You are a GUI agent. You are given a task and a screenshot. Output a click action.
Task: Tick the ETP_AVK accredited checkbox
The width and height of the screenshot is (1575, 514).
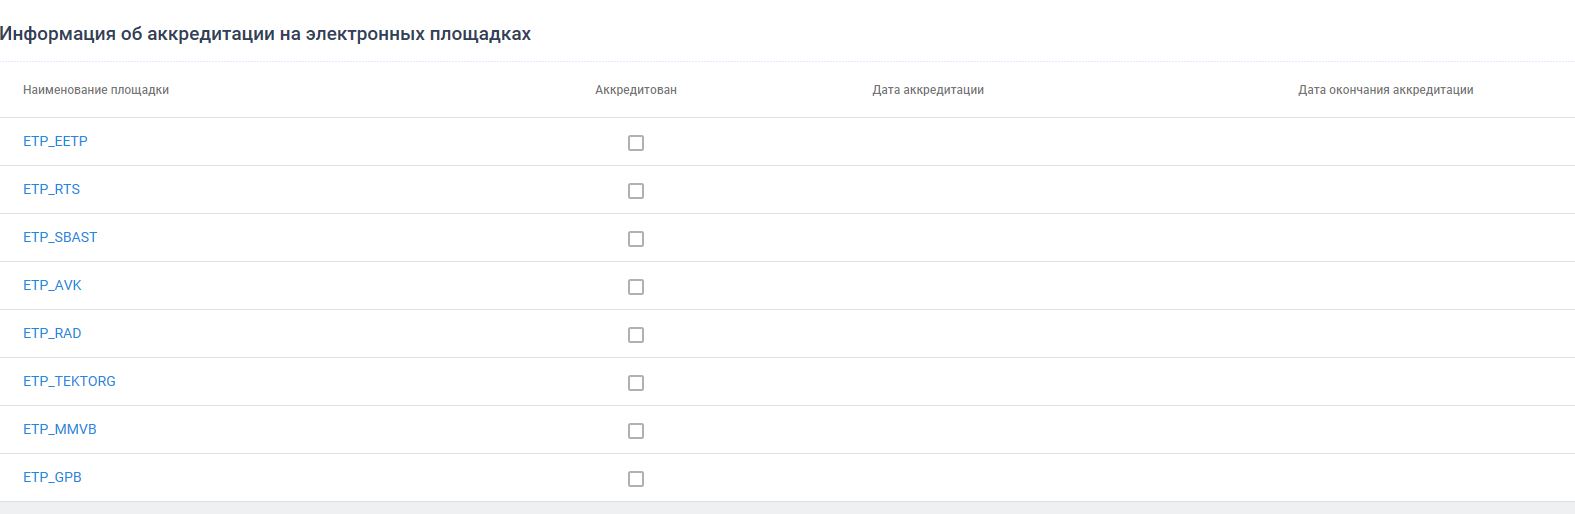pyautogui.click(x=636, y=287)
